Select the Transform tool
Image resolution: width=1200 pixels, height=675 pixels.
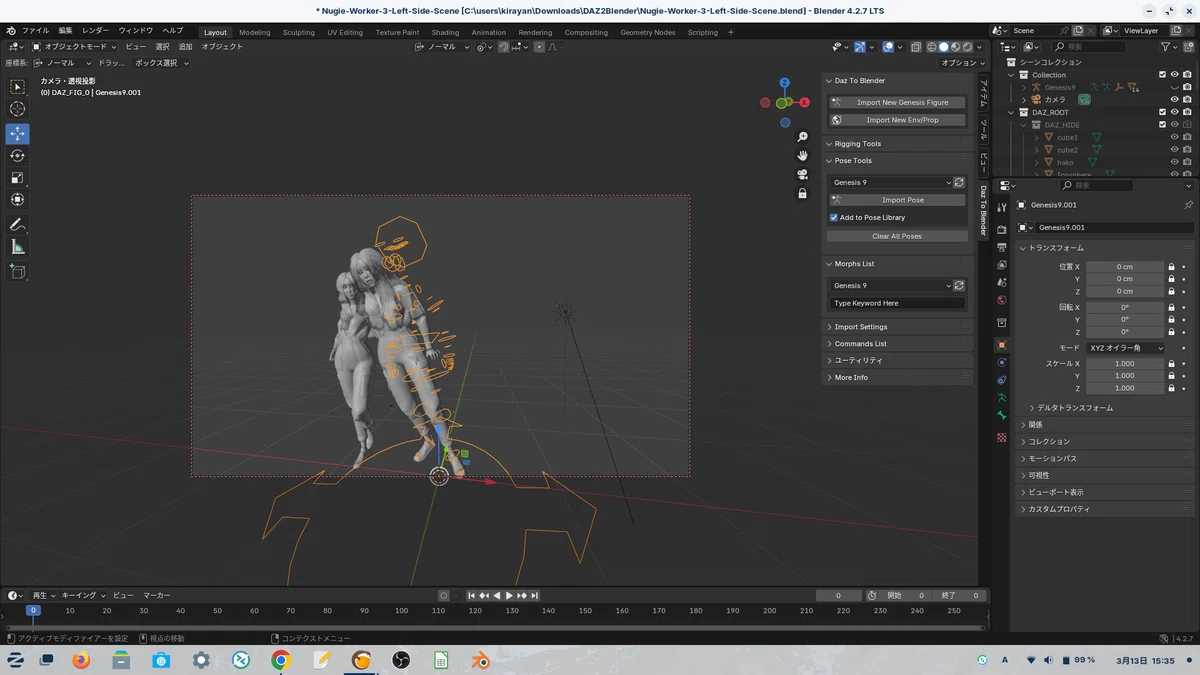[17, 200]
